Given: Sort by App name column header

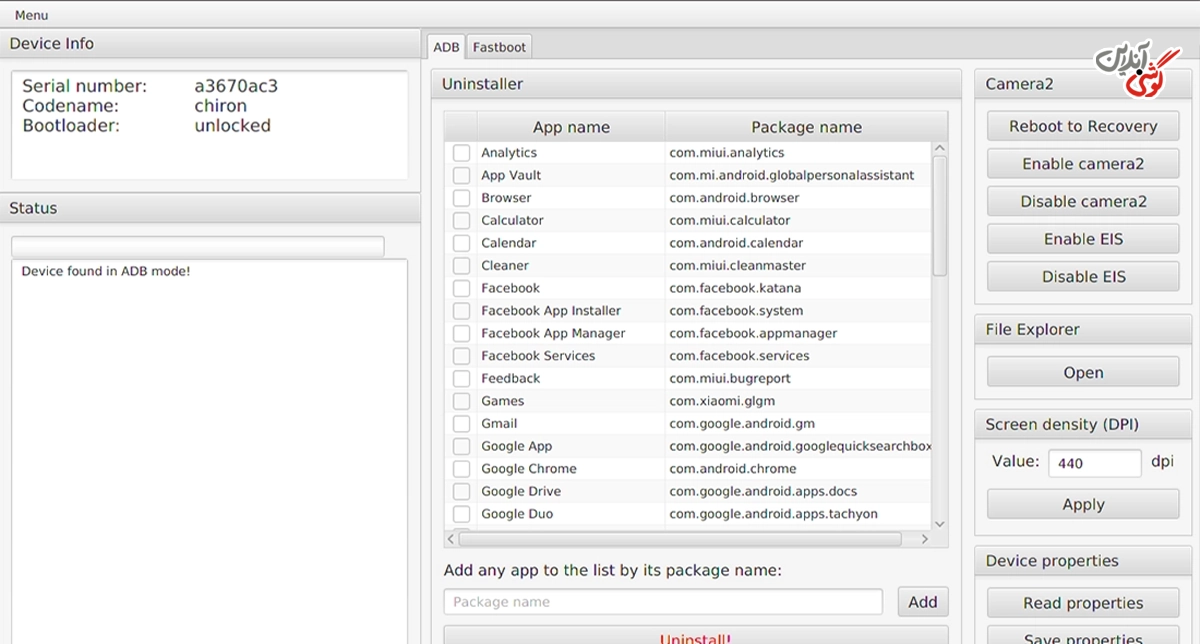Looking at the screenshot, I should click(571, 127).
